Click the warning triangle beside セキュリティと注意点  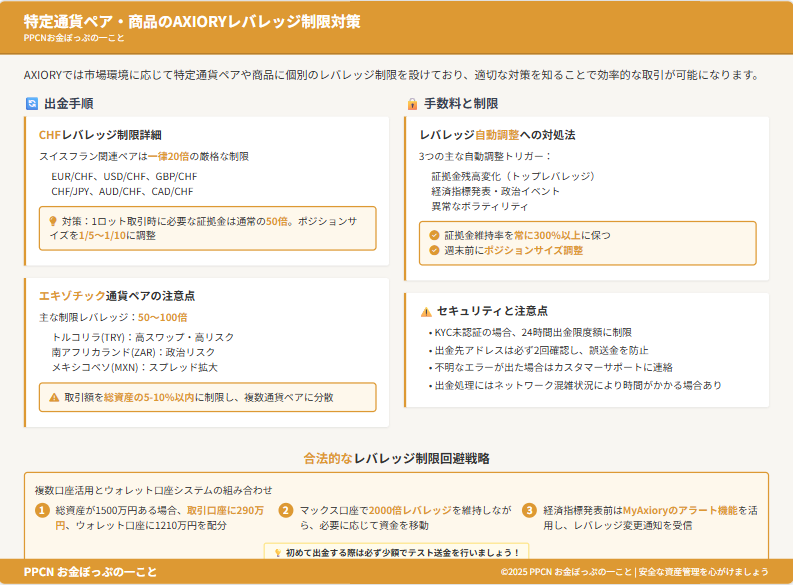pos(426,311)
